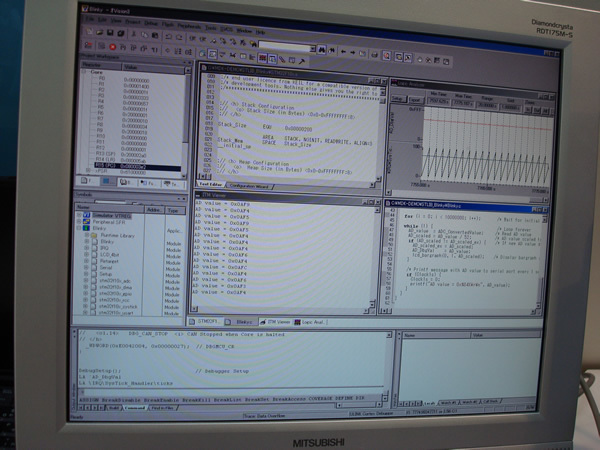Viewport: 600px width, 450px height.
Task: Open the Peripherals menu
Action: point(189,26)
